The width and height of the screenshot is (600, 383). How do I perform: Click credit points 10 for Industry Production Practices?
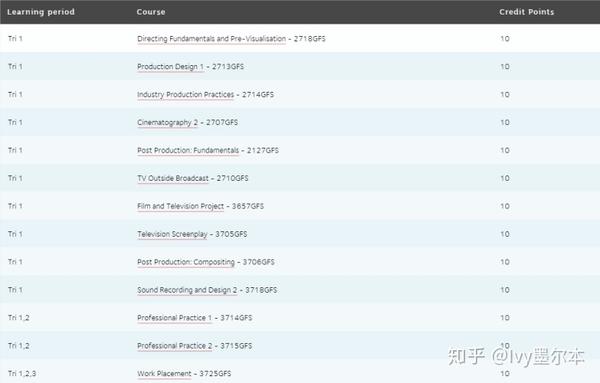[x=505, y=95]
